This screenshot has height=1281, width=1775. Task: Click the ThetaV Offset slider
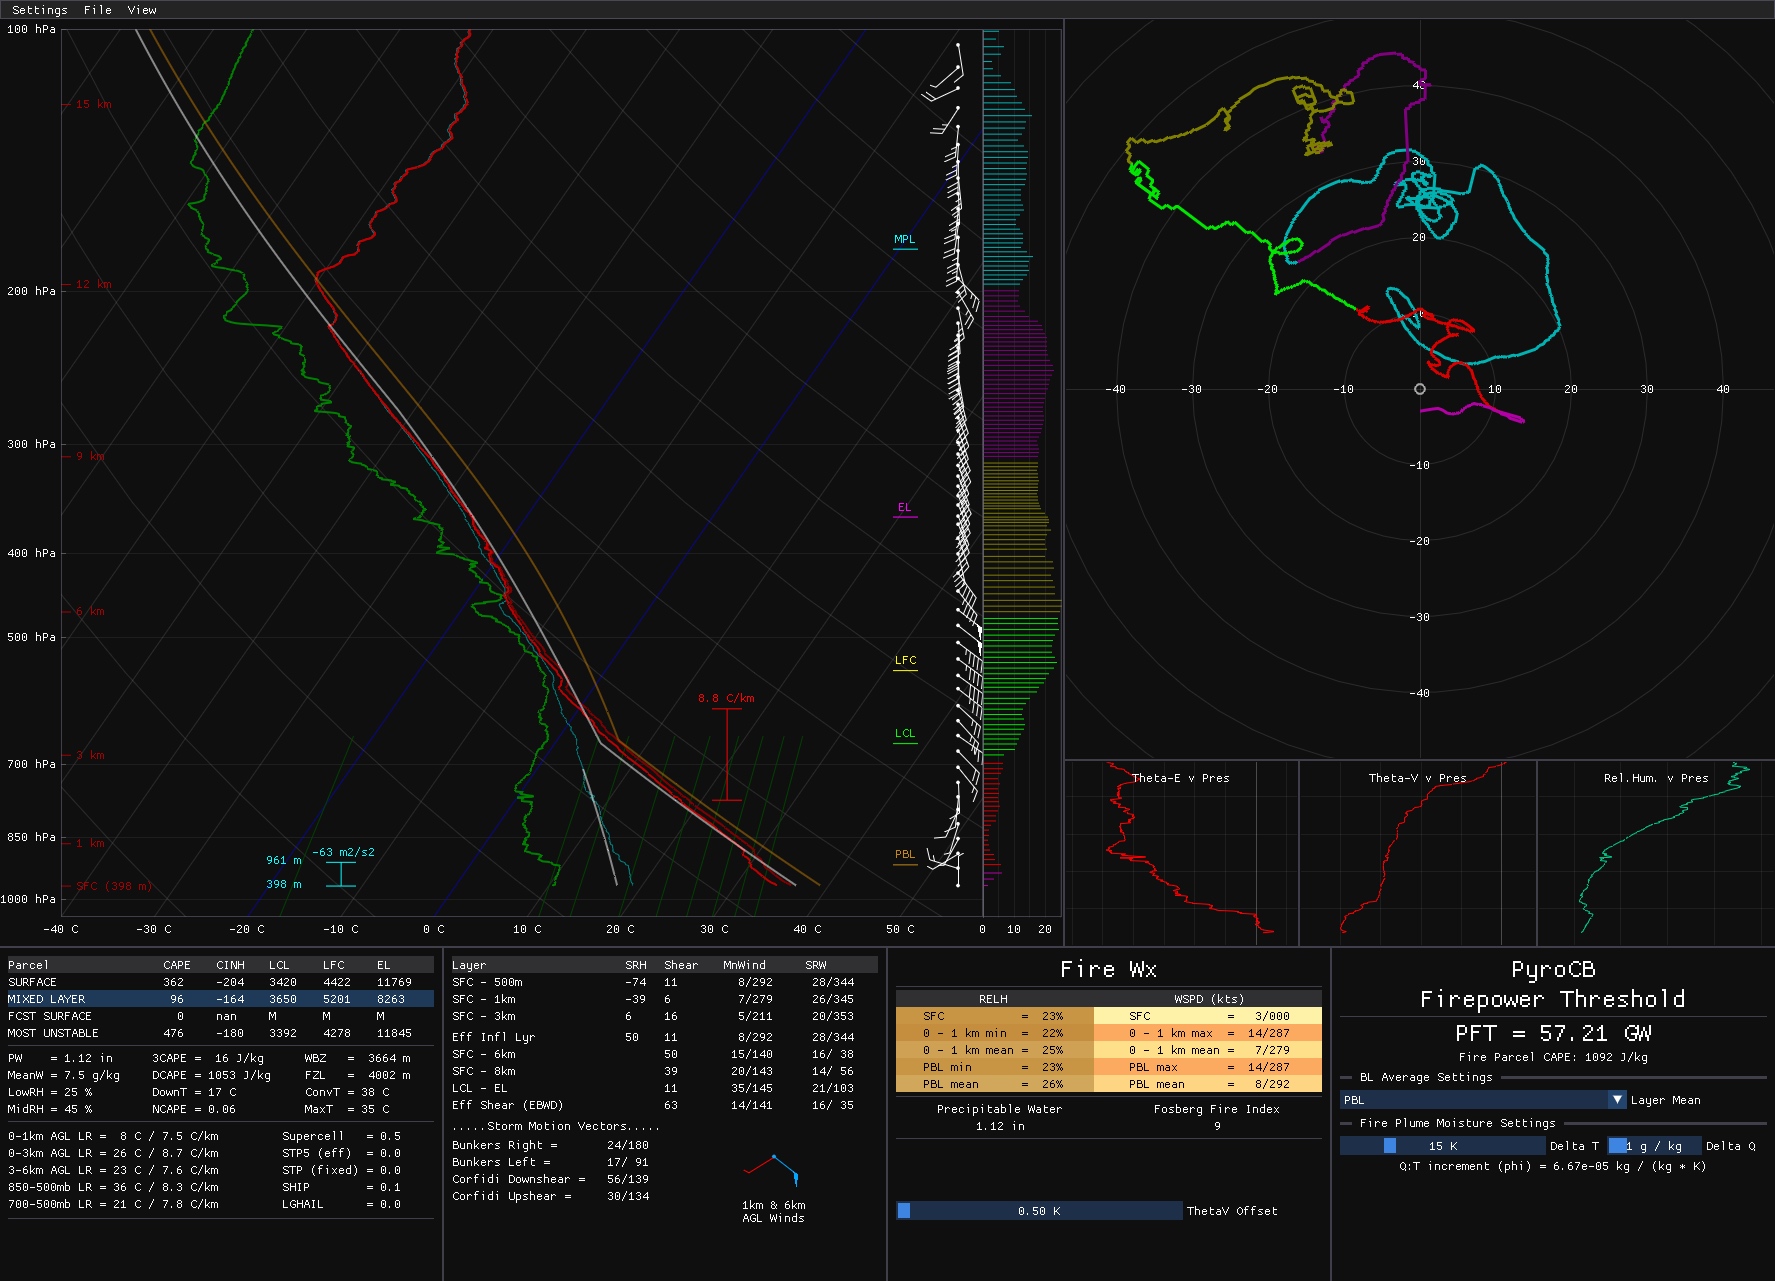[1039, 1211]
